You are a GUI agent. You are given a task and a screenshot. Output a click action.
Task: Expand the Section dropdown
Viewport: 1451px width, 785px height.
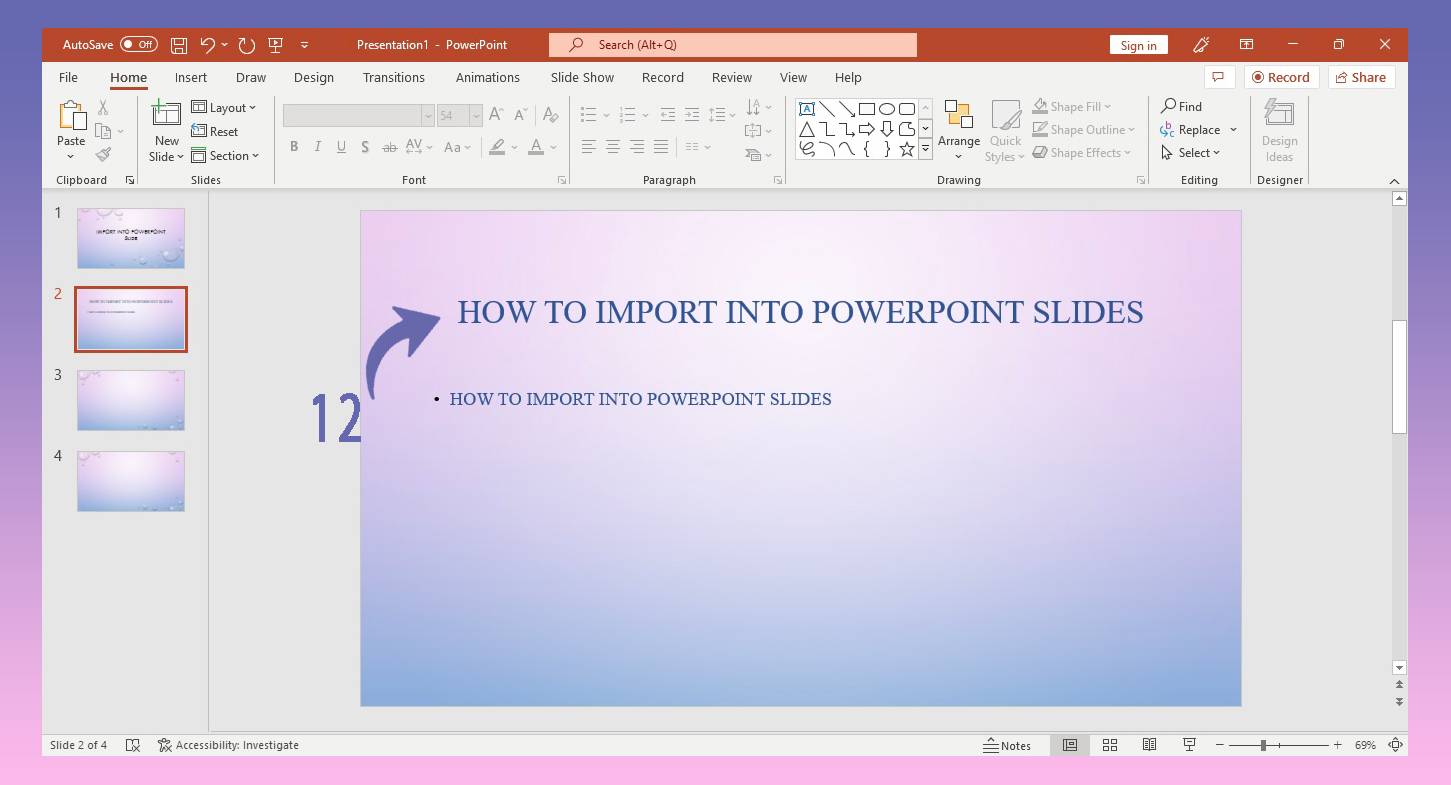(225, 156)
